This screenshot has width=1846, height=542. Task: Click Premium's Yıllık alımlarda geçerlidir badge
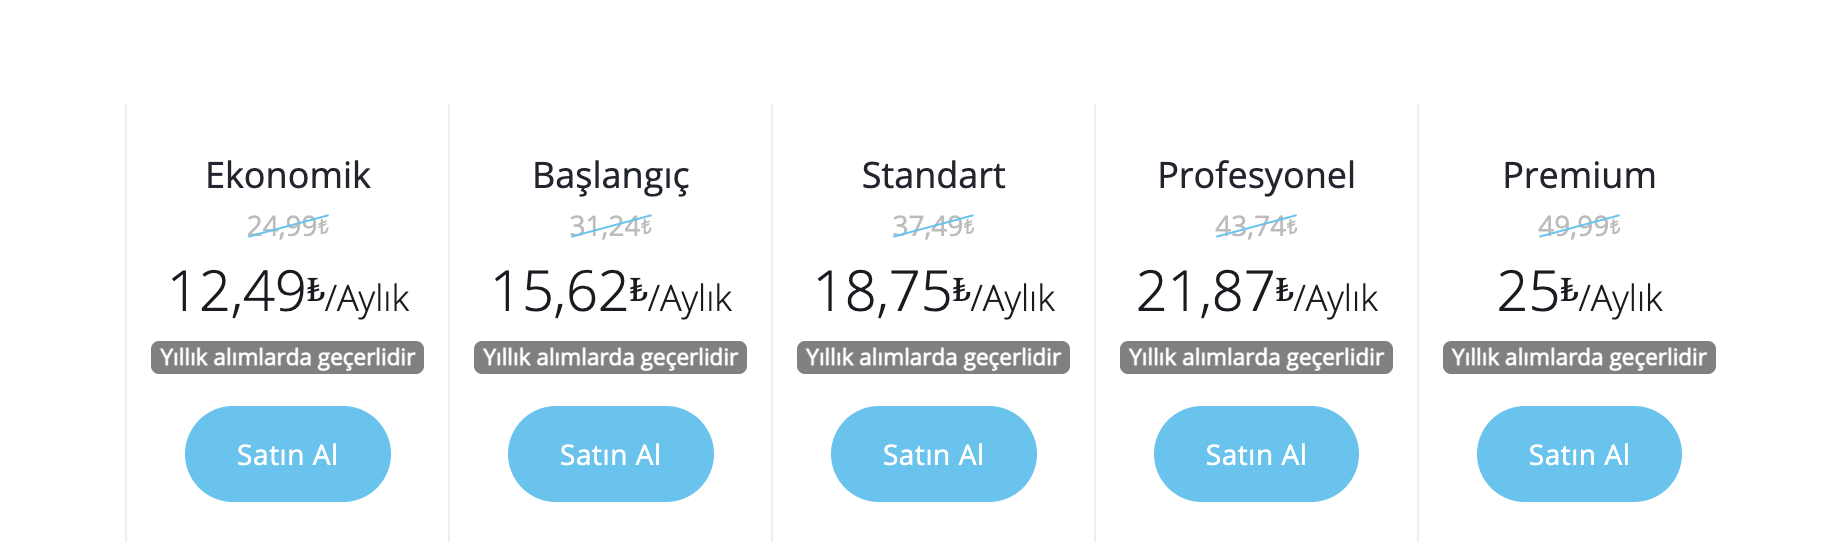tap(1579, 357)
